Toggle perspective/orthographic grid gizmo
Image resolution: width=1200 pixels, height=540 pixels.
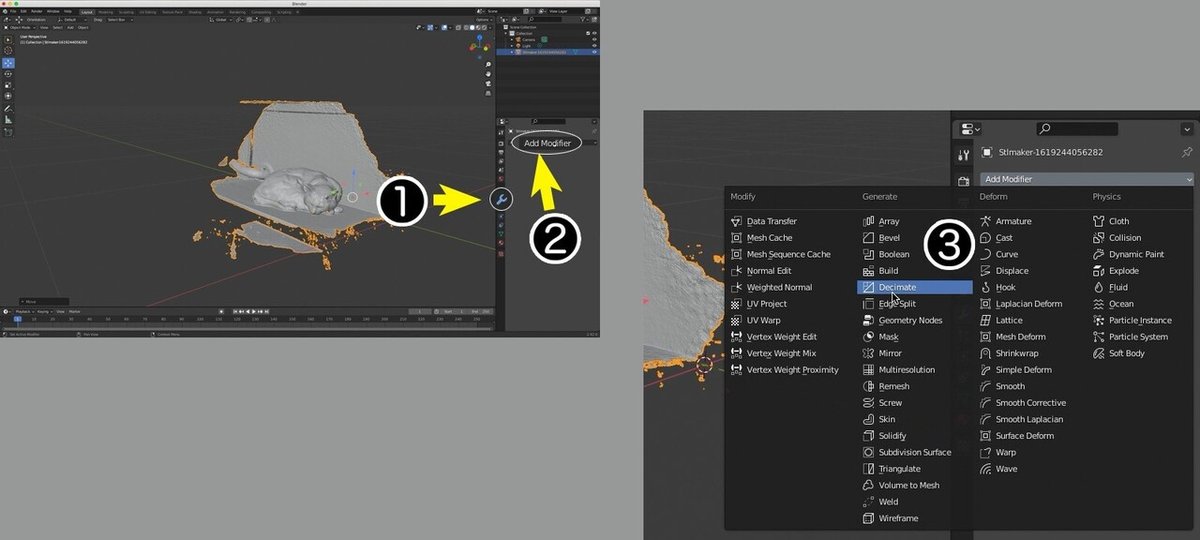tap(488, 93)
